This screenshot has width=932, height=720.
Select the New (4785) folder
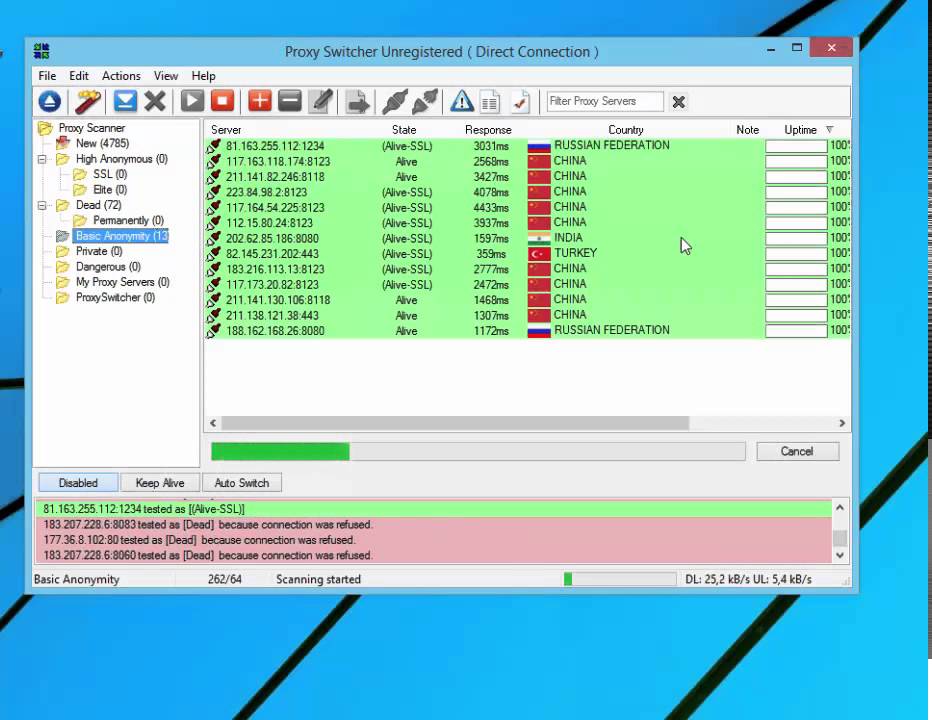point(102,143)
